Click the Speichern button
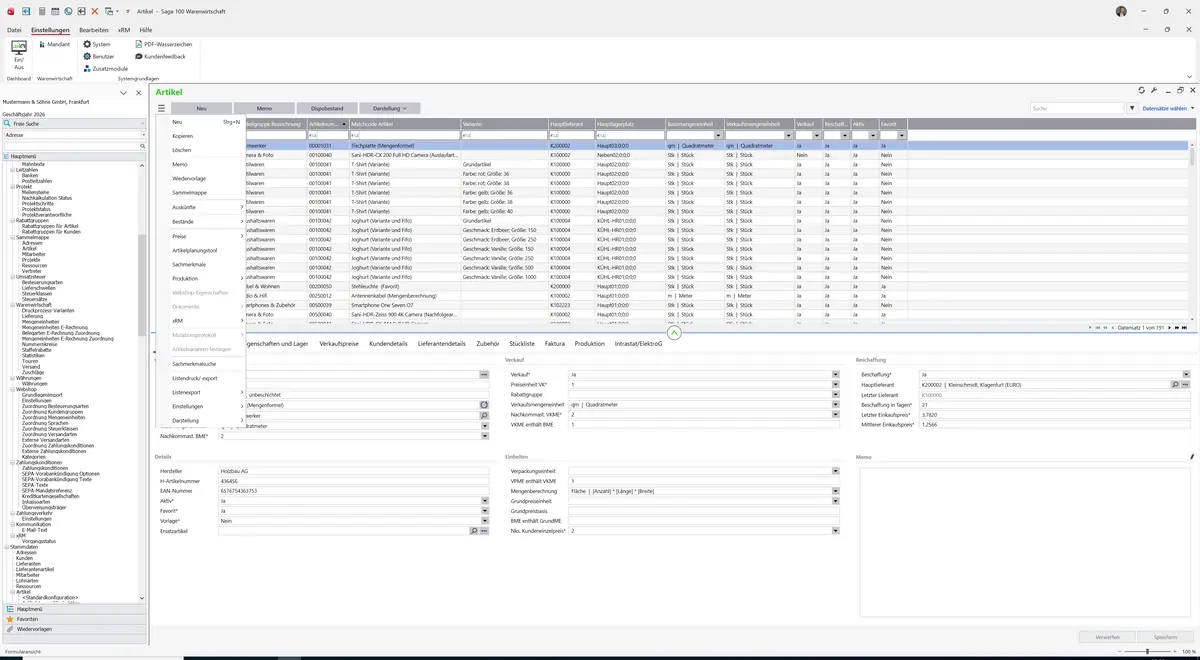This screenshot has width=1200, height=660. pos(1165,637)
